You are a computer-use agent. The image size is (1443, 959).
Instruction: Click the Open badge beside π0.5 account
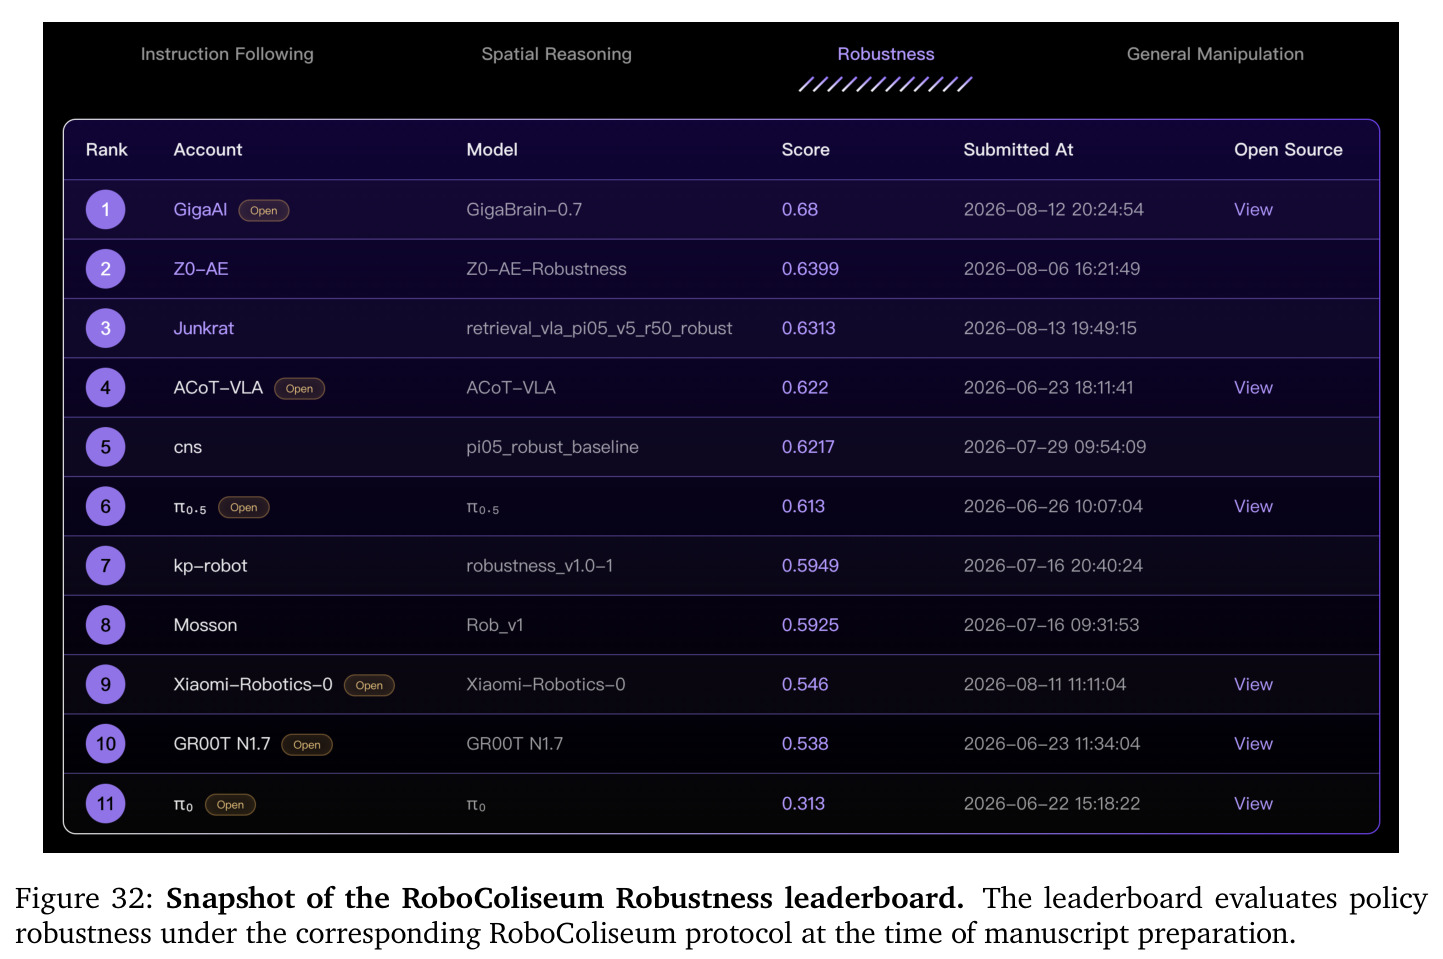pyautogui.click(x=244, y=508)
